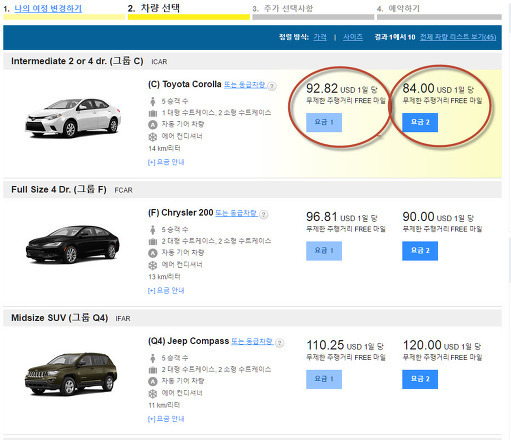Click passenger icon in Toyota Corolla row
Viewport: 511px width, 440px height.
click(x=153, y=101)
